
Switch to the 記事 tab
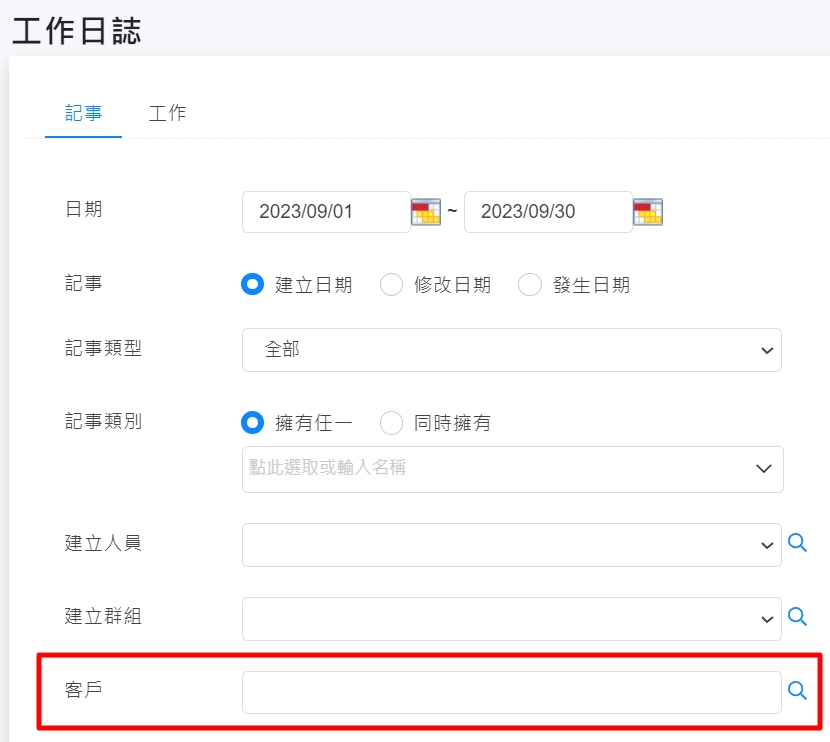(x=84, y=113)
